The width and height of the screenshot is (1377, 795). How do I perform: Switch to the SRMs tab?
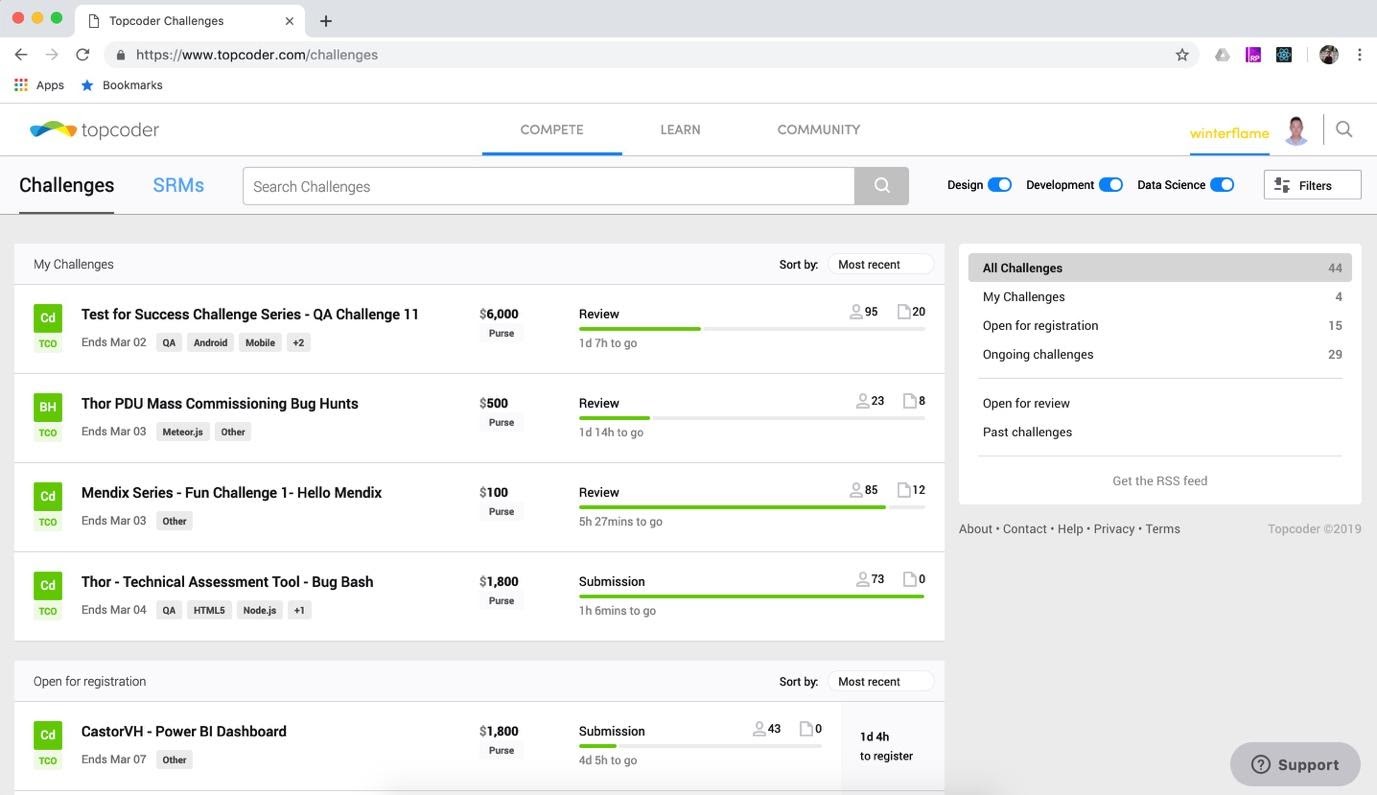[x=178, y=185]
